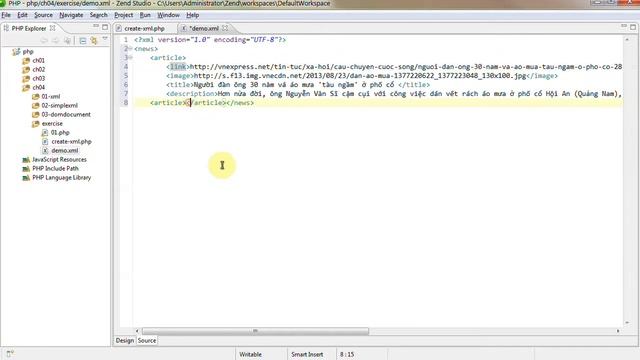640x360 pixels.
Task: Click the editor vertical scroll down arrow
Action: point(627,322)
